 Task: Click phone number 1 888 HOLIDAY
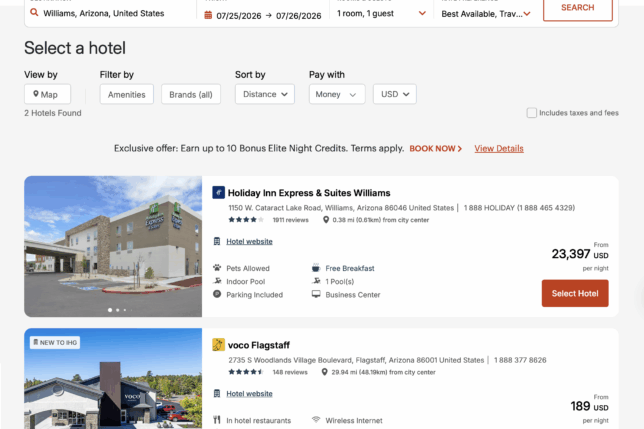pyautogui.click(x=519, y=208)
